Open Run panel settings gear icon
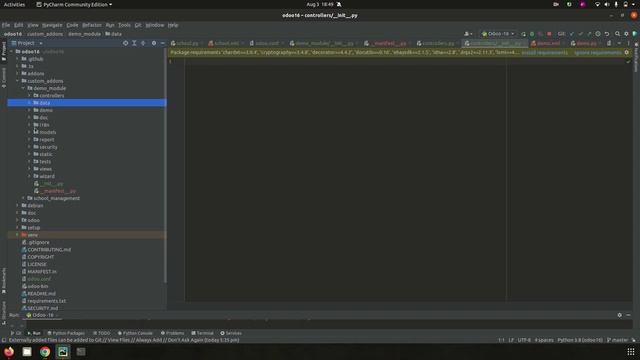Image resolution: width=640 pixels, height=360 pixels. point(620,315)
